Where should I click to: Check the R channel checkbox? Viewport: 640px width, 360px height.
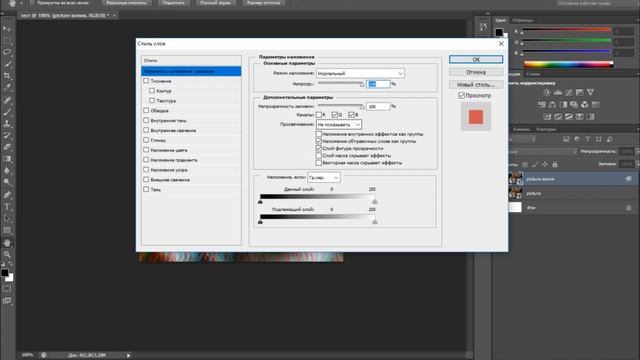tap(319, 115)
